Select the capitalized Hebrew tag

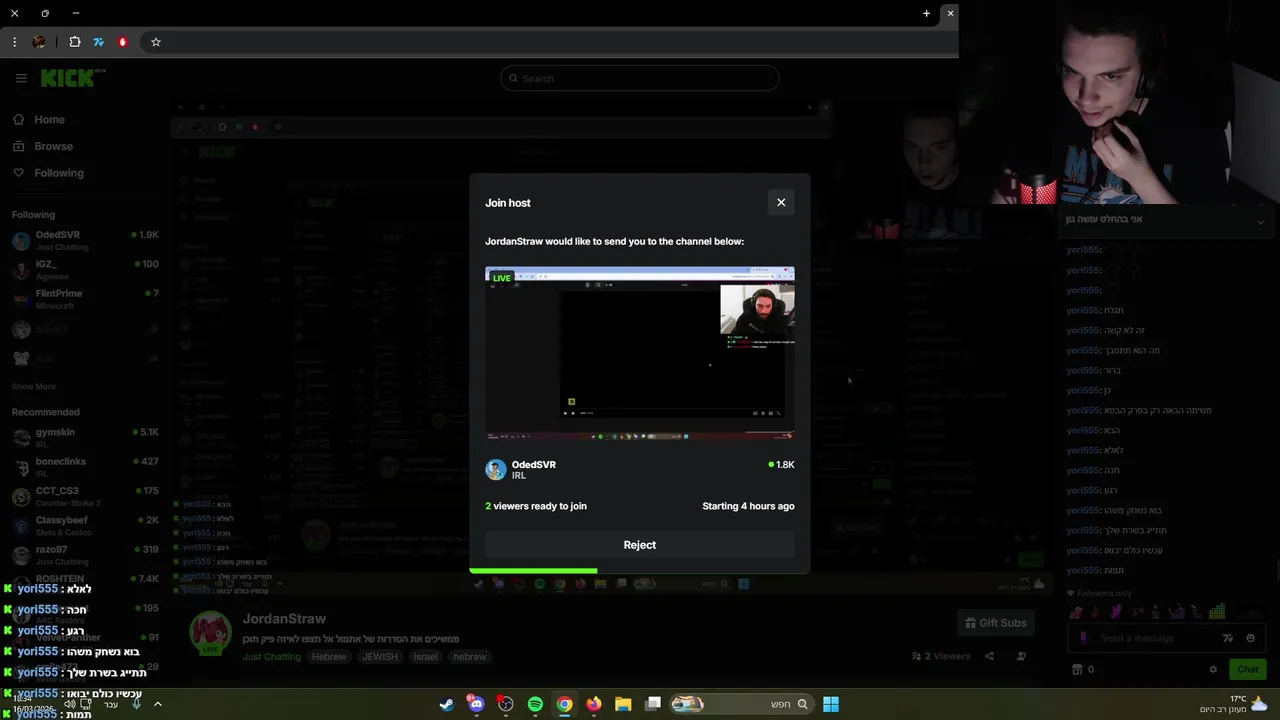tap(329, 657)
